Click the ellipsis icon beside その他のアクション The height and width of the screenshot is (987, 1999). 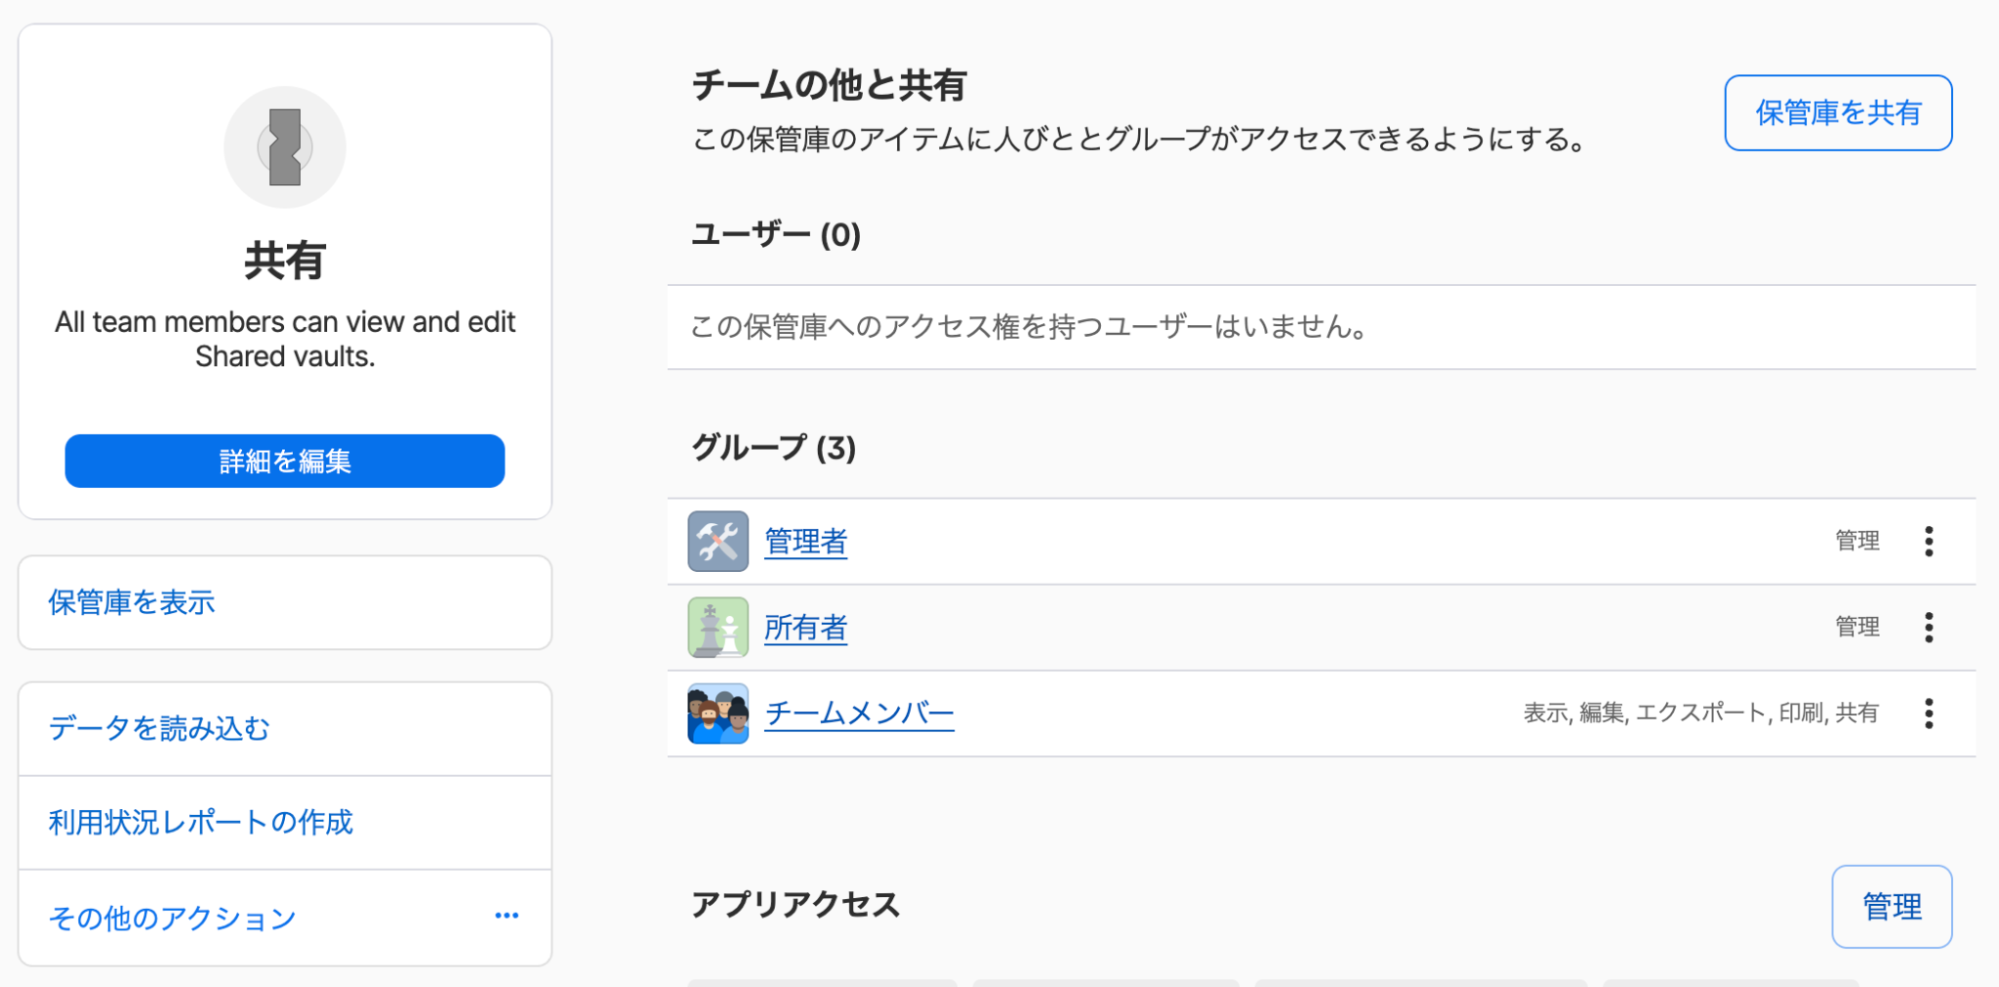point(508,915)
